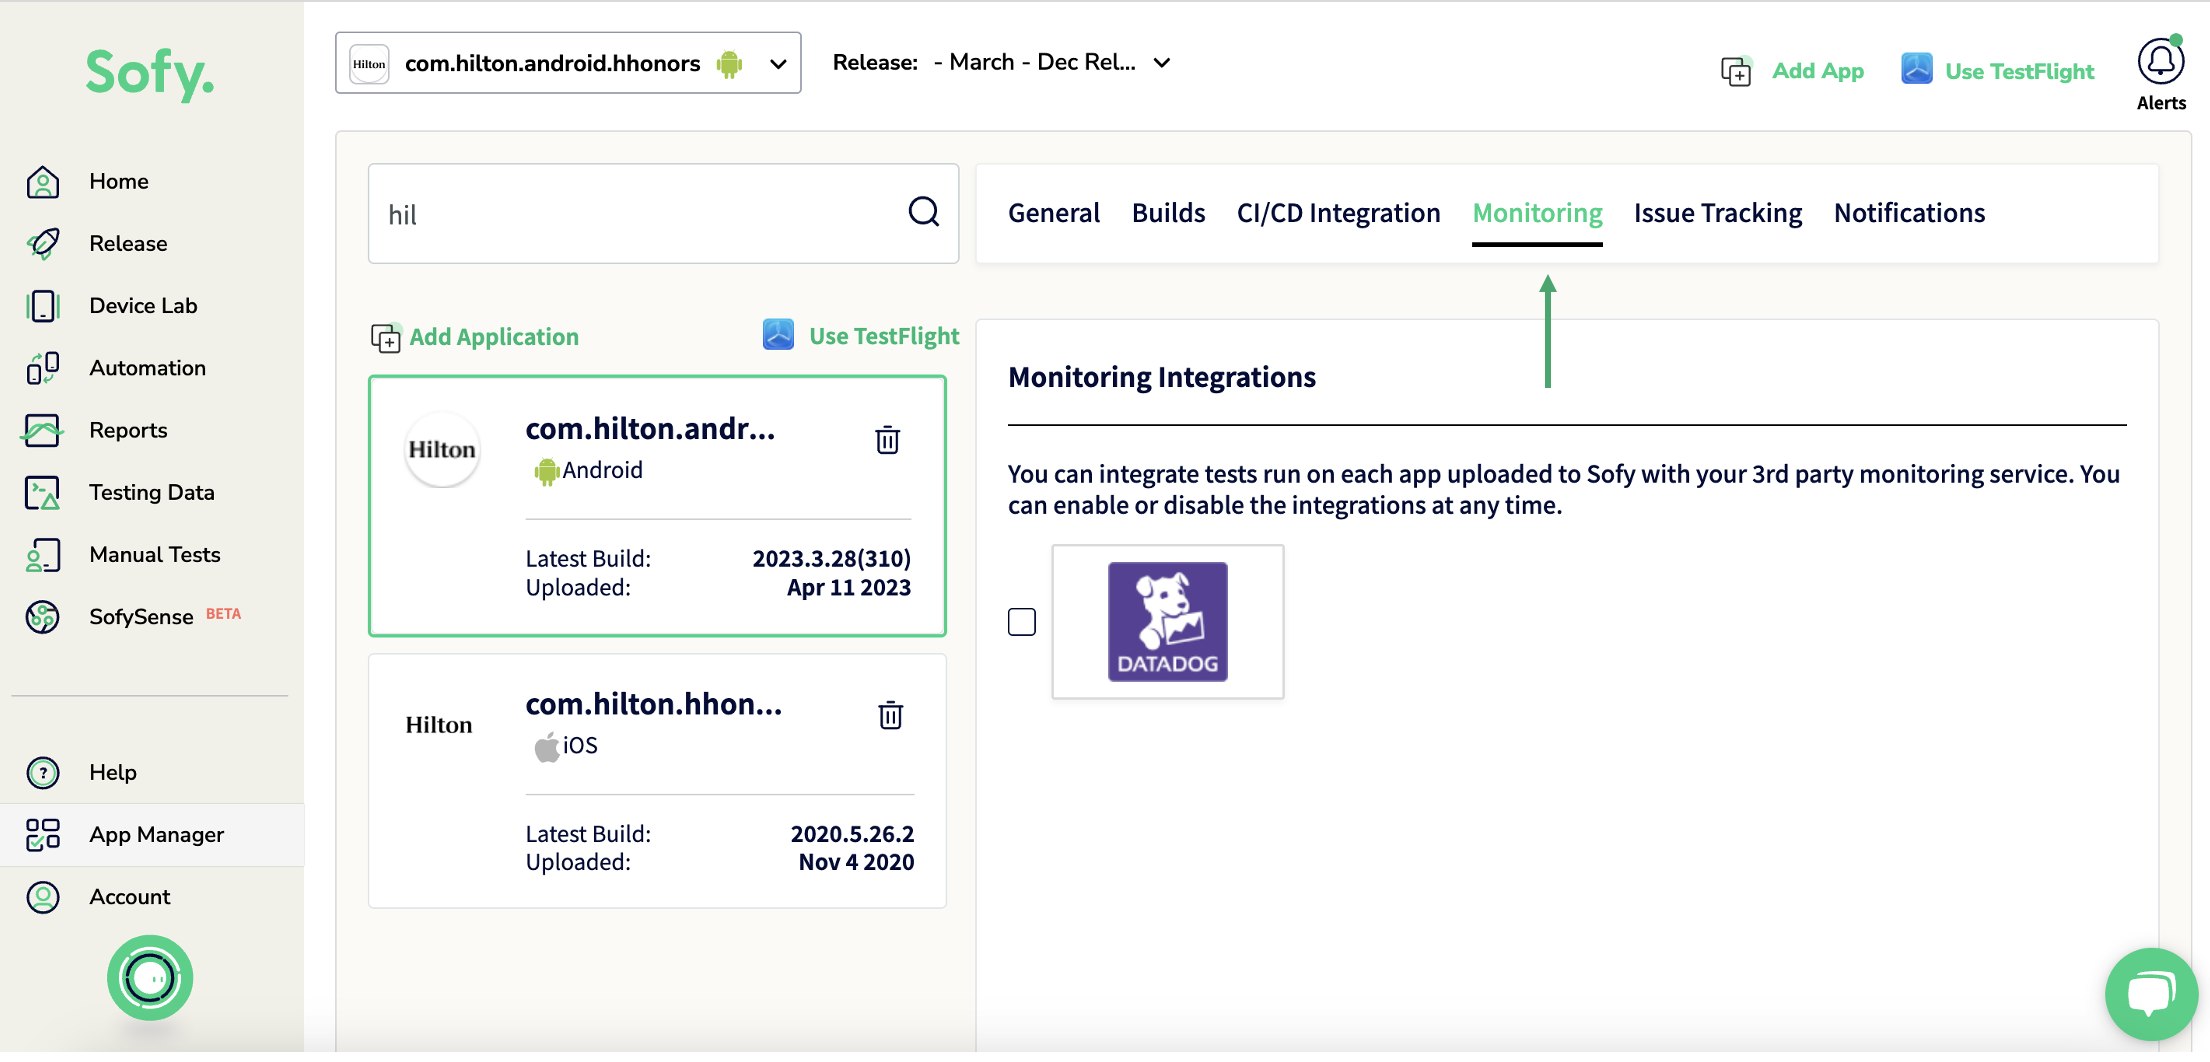
Task: Expand the Release selection dropdown
Action: (1161, 62)
